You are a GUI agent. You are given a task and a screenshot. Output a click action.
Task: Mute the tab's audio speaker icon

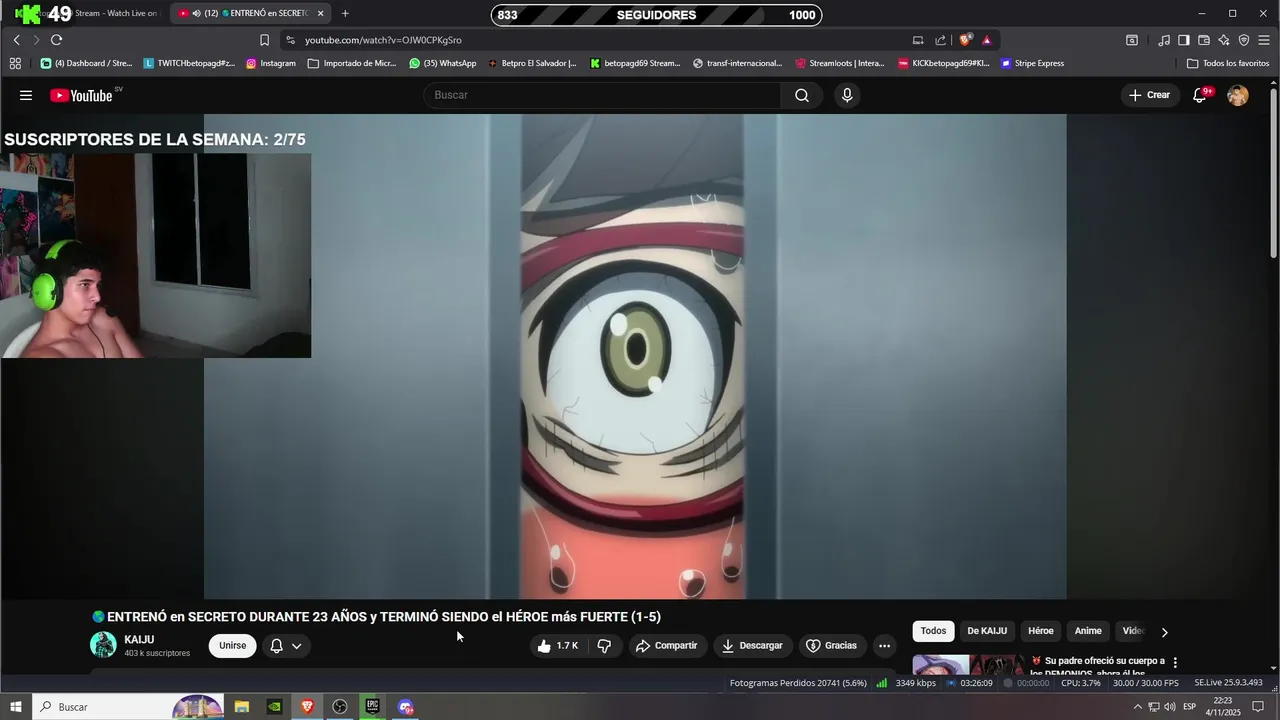click(x=196, y=13)
